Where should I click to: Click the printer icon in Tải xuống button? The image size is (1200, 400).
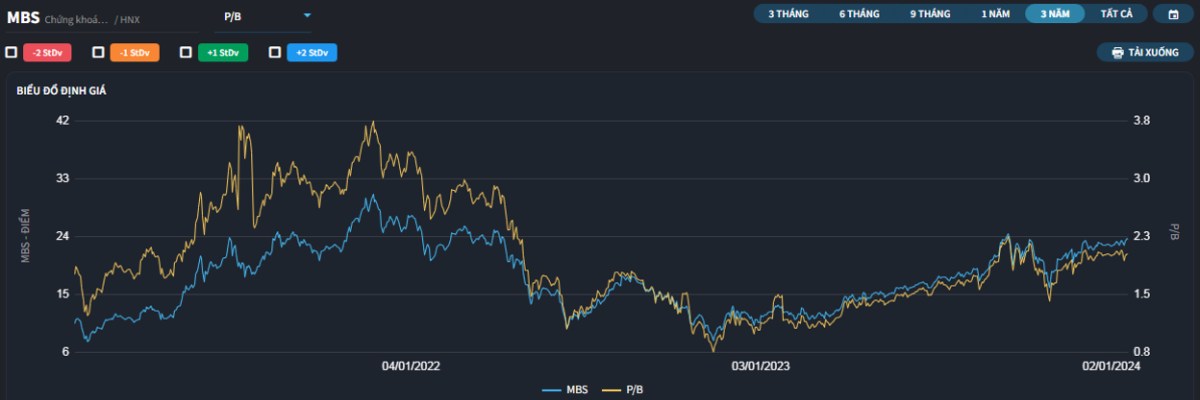pos(1118,52)
